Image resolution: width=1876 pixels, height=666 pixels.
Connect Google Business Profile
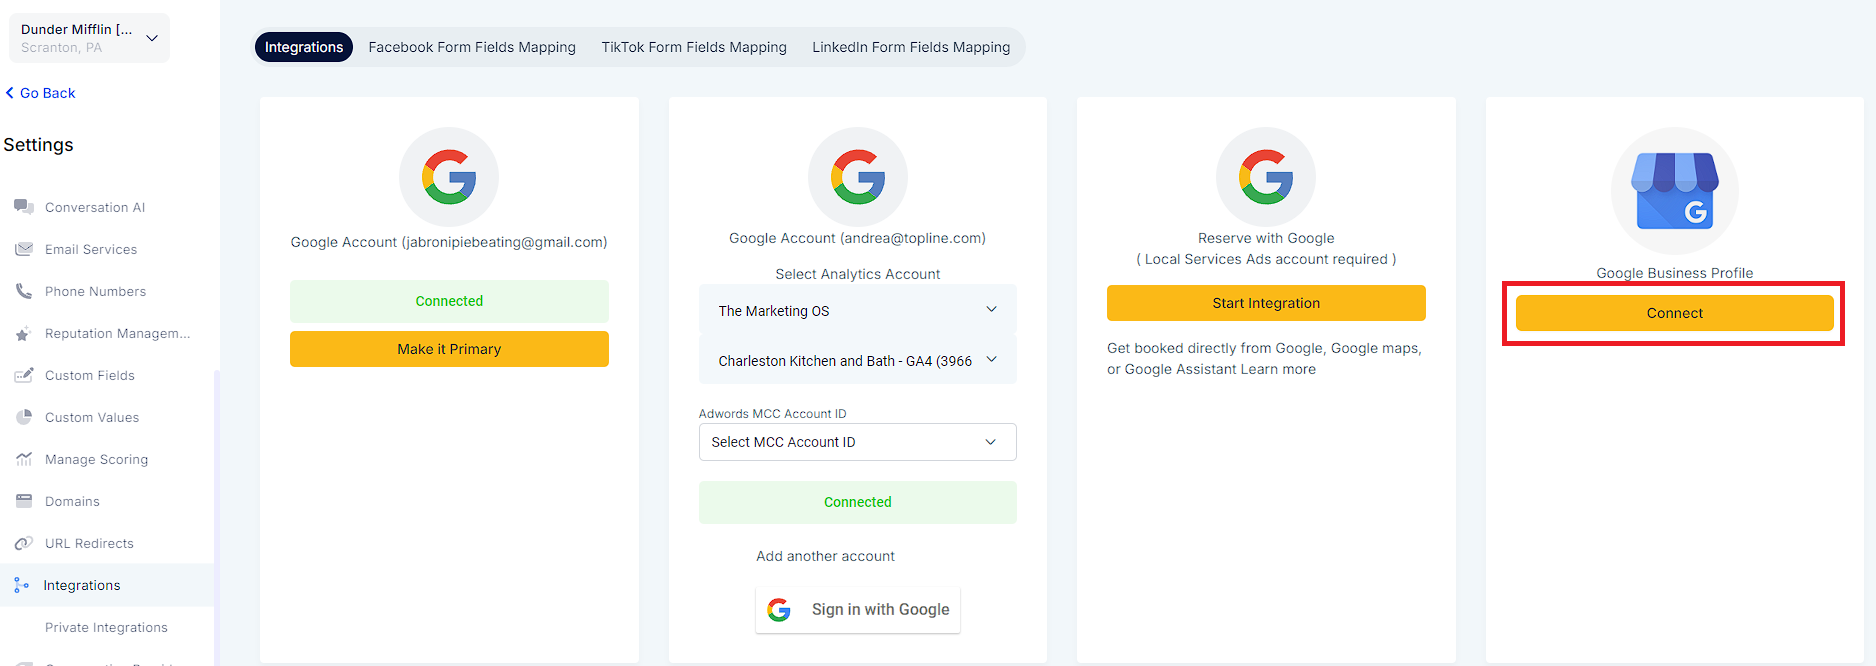click(x=1675, y=313)
